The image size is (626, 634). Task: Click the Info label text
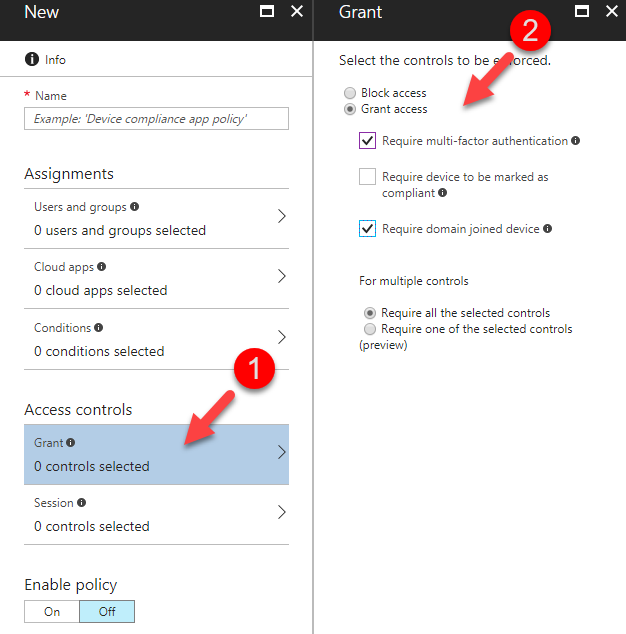pos(55,60)
